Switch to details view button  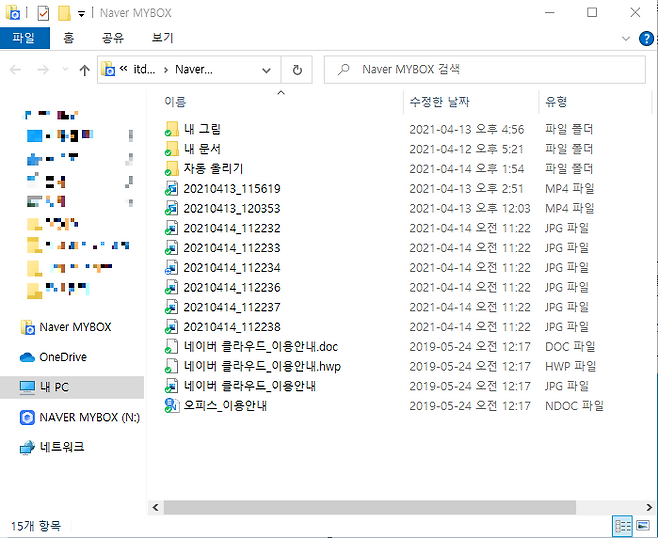[x=622, y=526]
